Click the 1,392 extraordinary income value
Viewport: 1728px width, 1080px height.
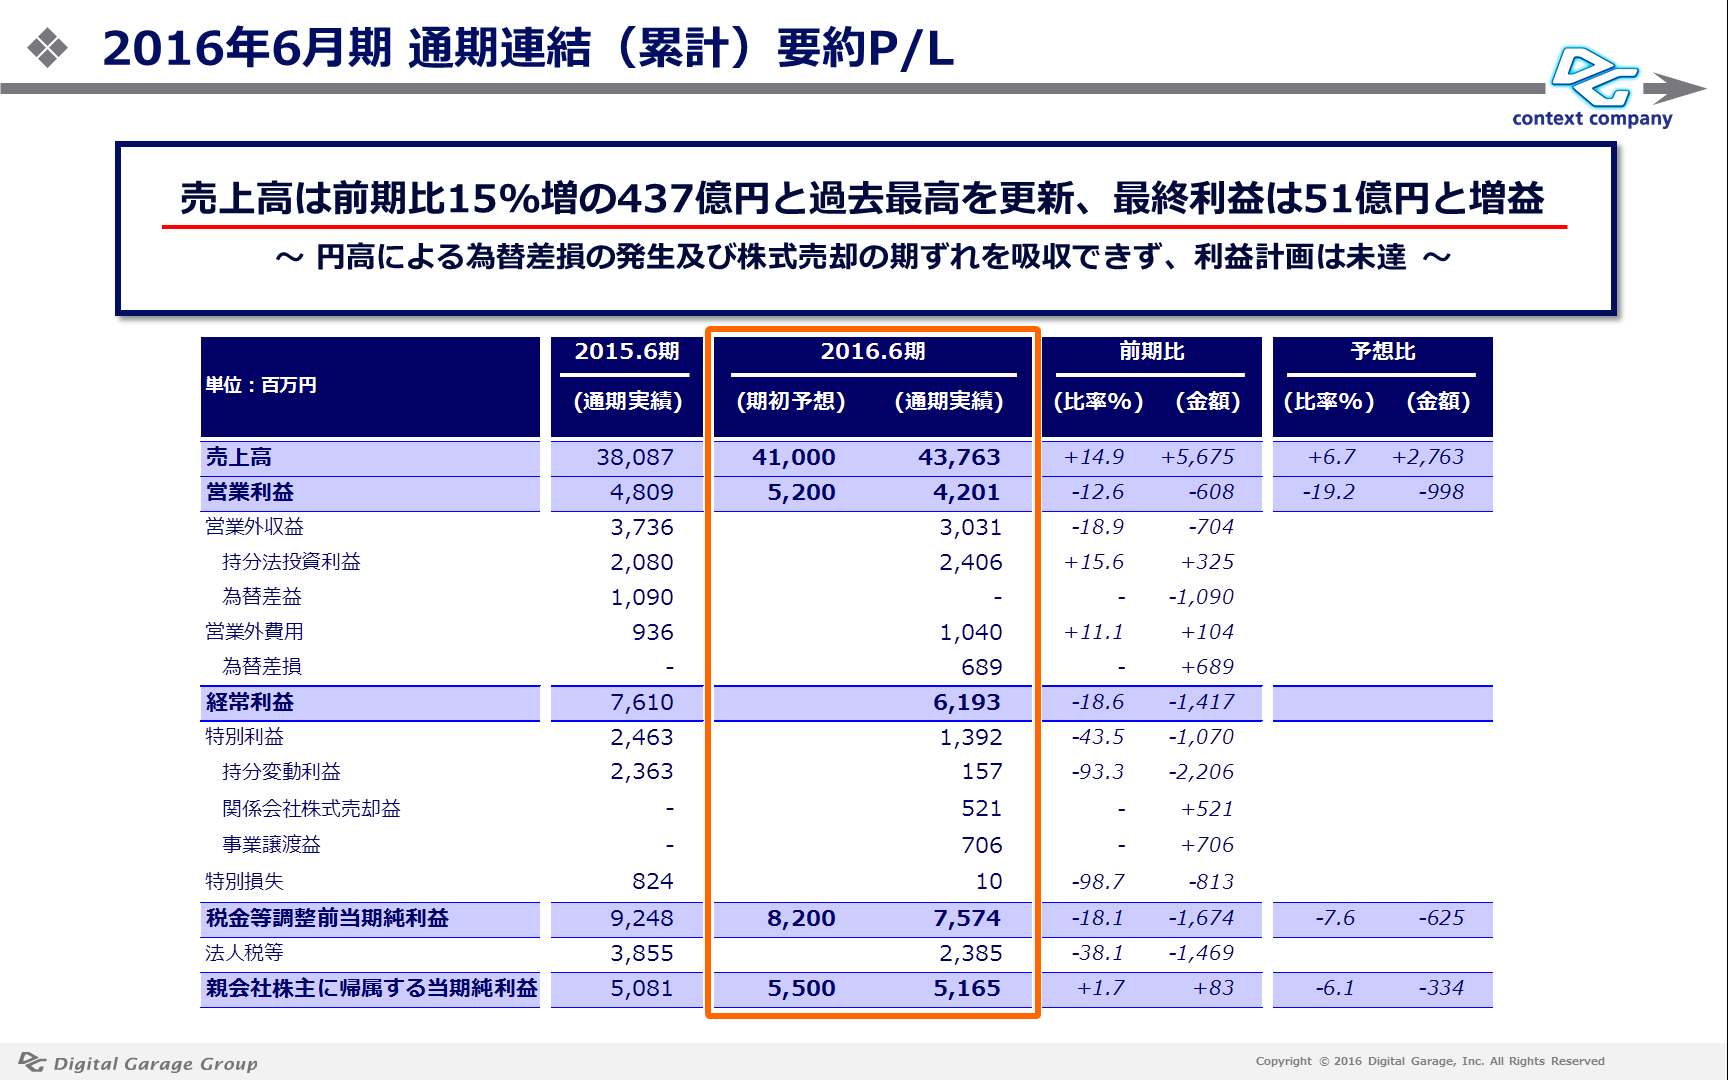[x=970, y=737]
